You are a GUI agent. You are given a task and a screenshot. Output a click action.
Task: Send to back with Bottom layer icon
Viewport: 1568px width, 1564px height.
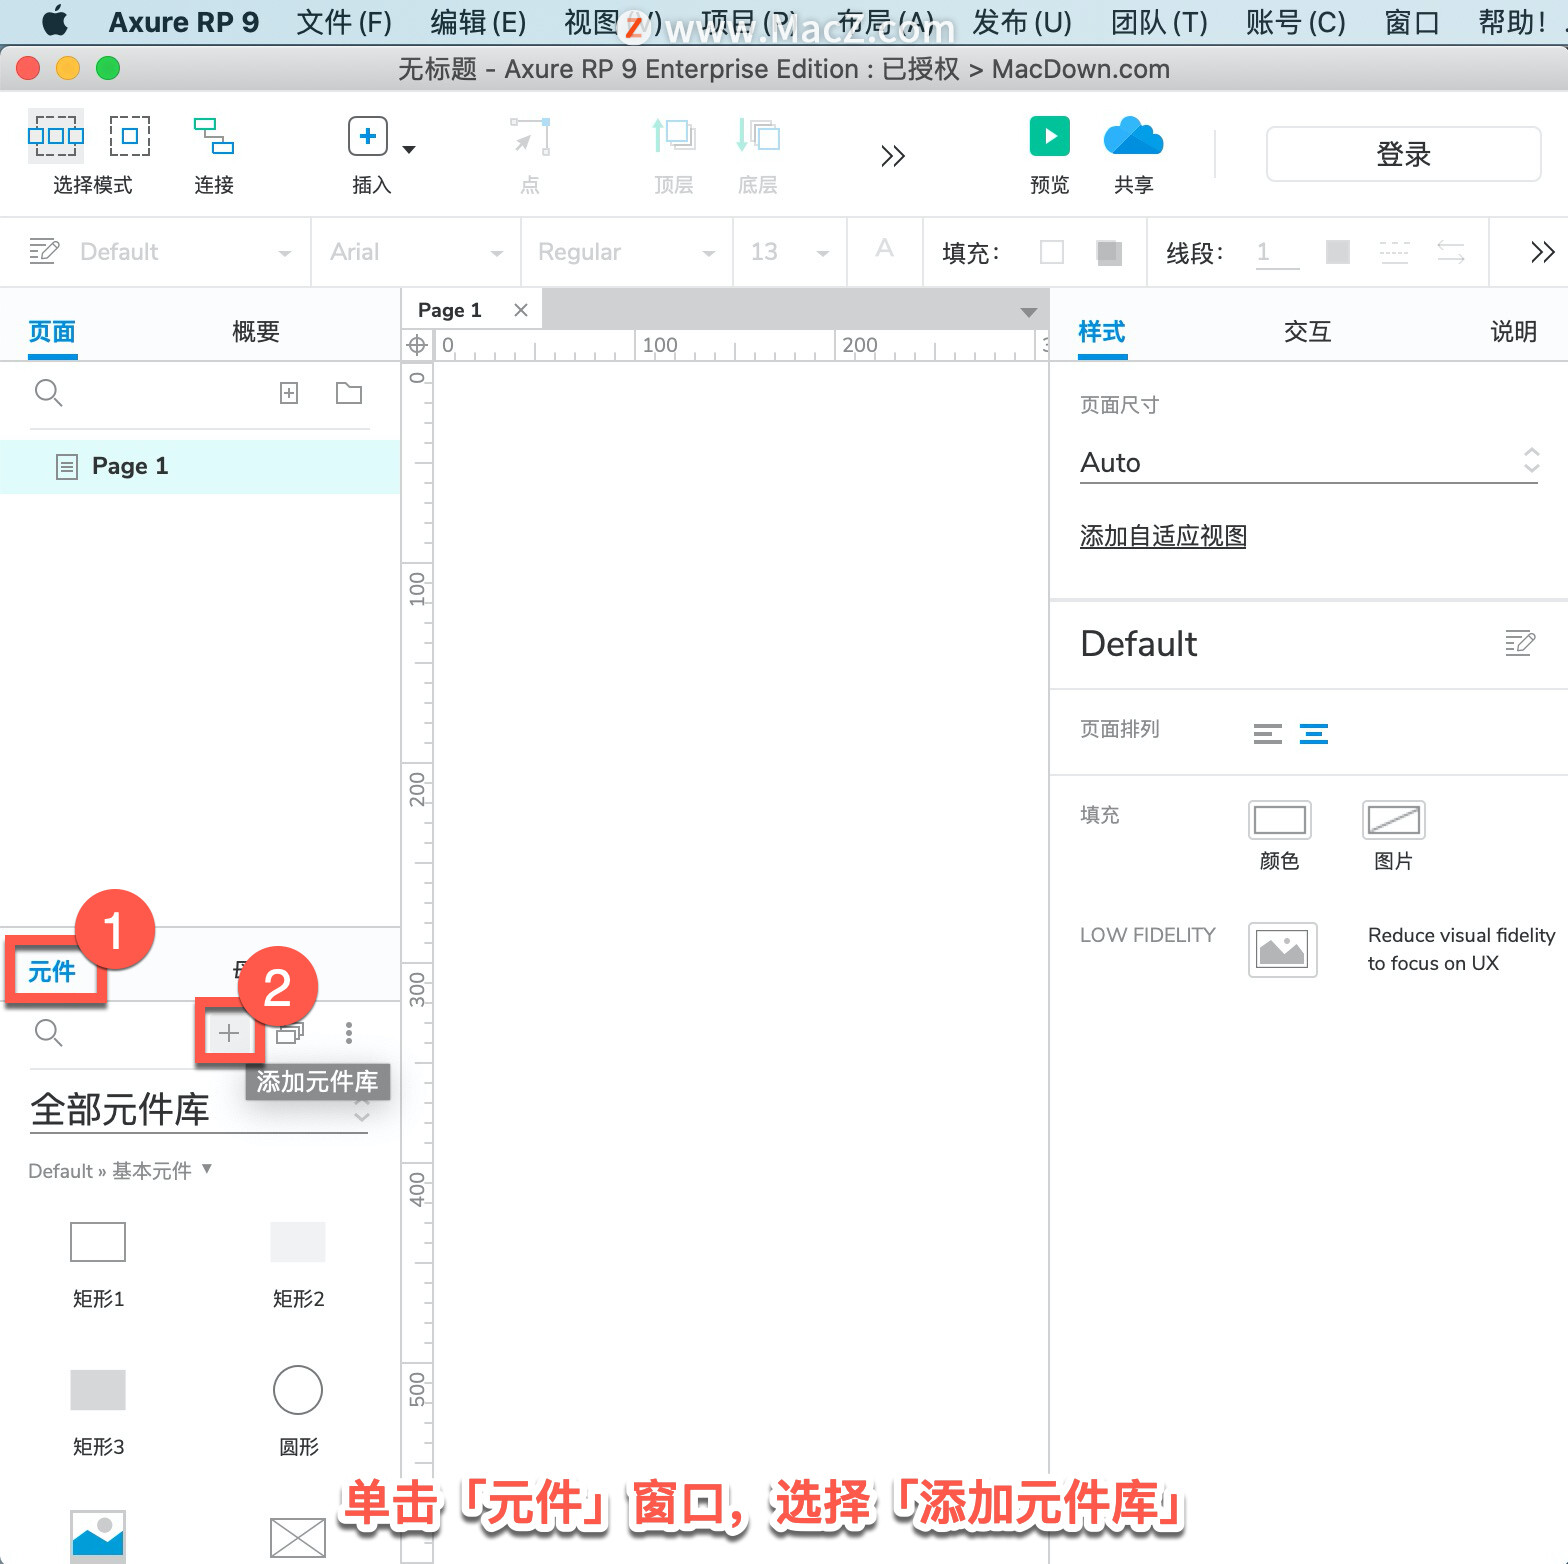758,136
